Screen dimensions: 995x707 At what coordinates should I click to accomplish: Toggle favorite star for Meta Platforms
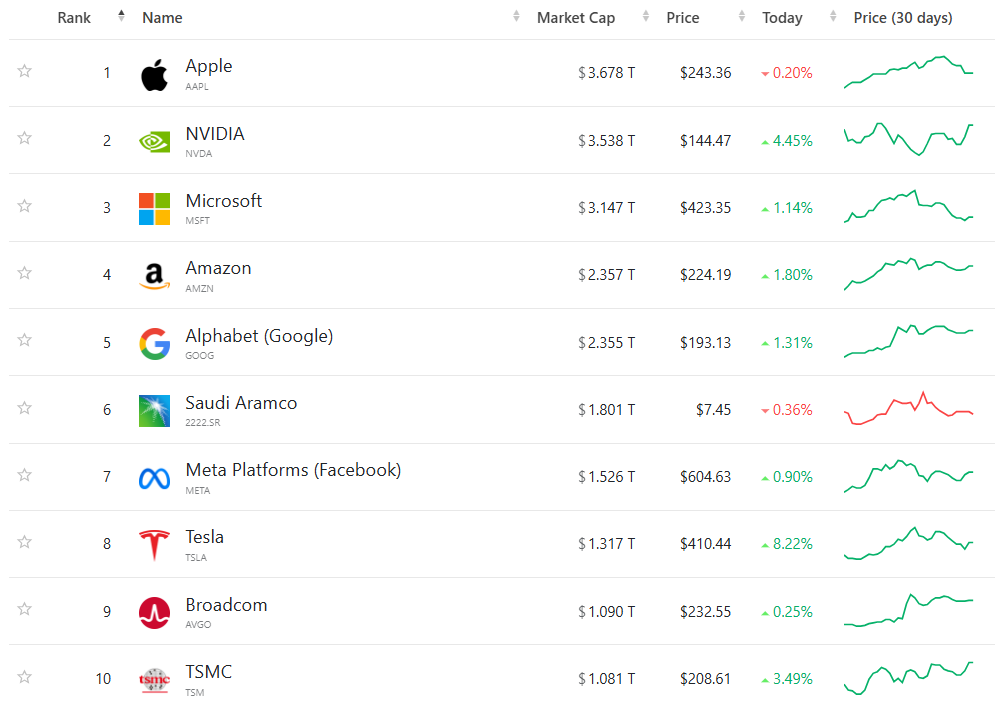25,475
